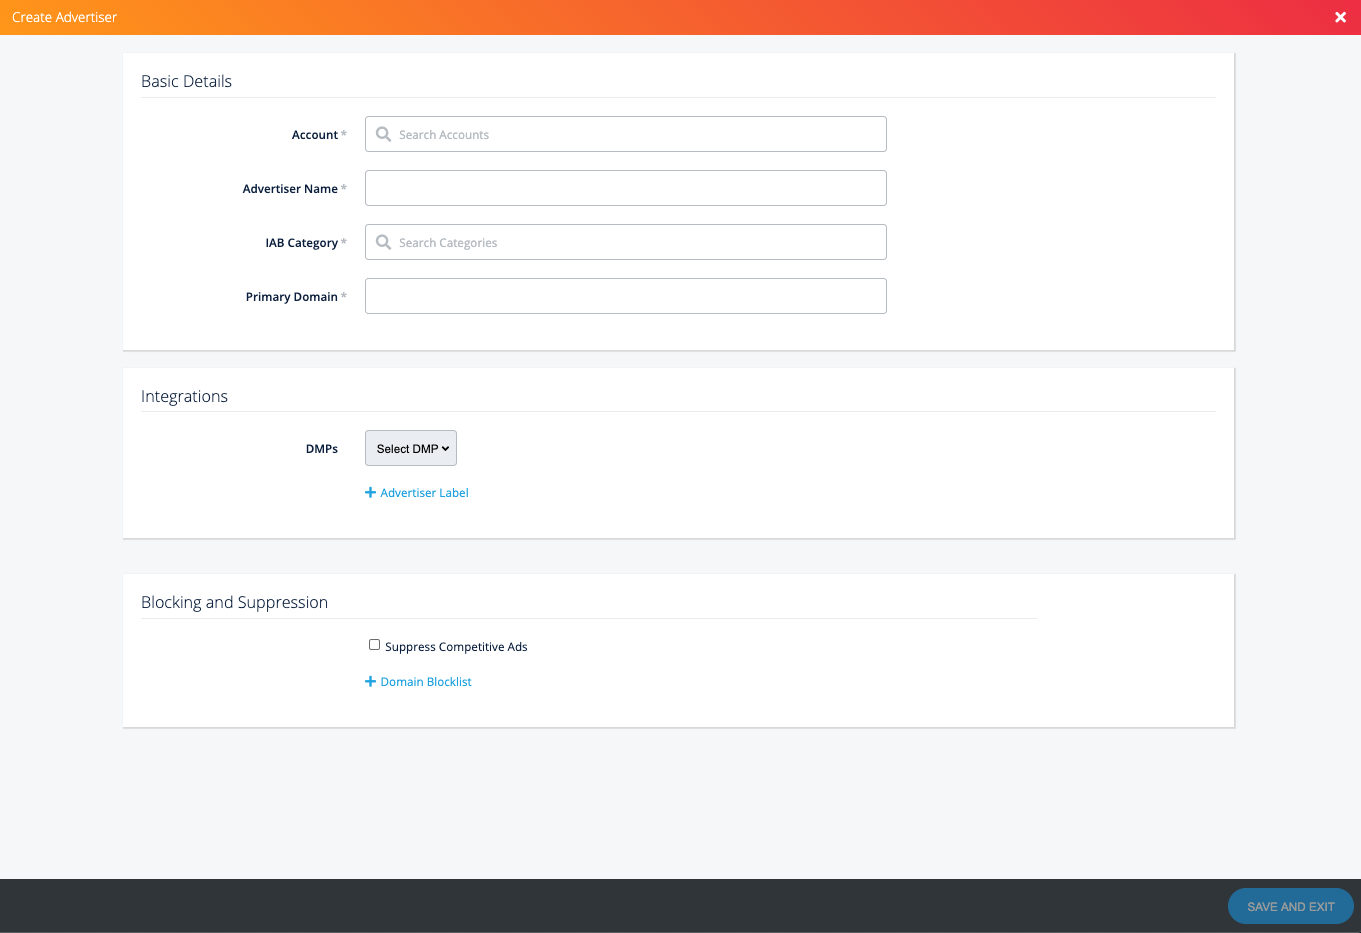The height and width of the screenshot is (933, 1361).
Task: Click the Blocking and Suppression heading
Action: pyautogui.click(x=234, y=603)
